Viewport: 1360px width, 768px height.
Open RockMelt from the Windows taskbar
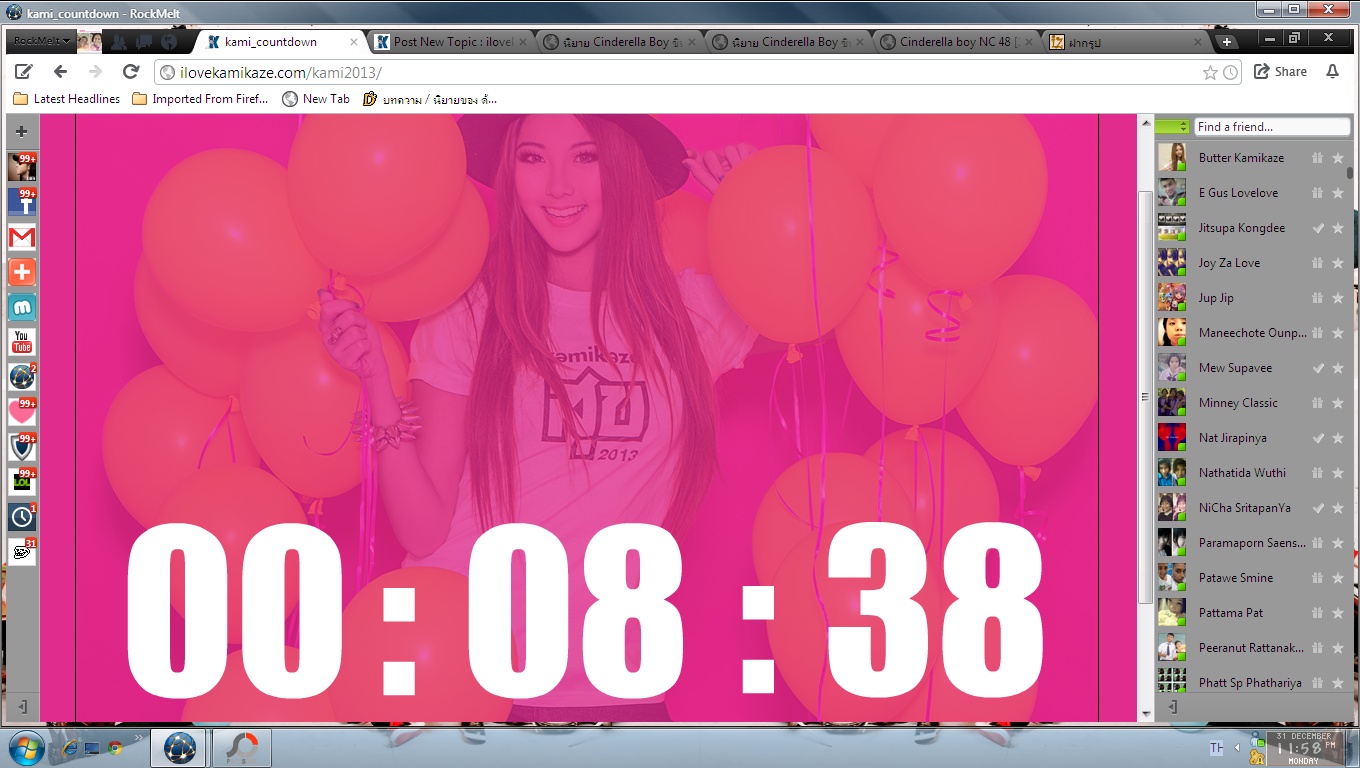click(x=180, y=747)
